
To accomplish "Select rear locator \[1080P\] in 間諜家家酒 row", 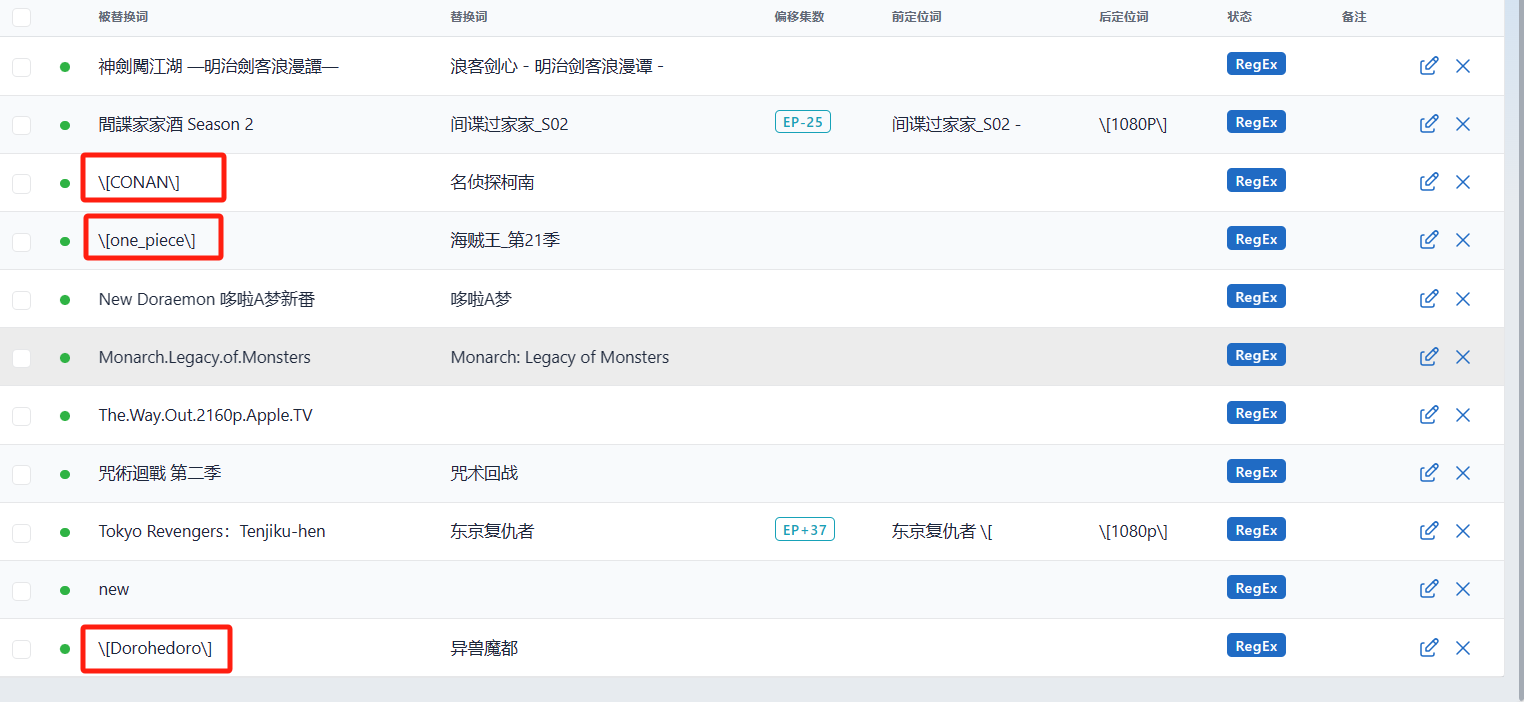I will (1133, 124).
